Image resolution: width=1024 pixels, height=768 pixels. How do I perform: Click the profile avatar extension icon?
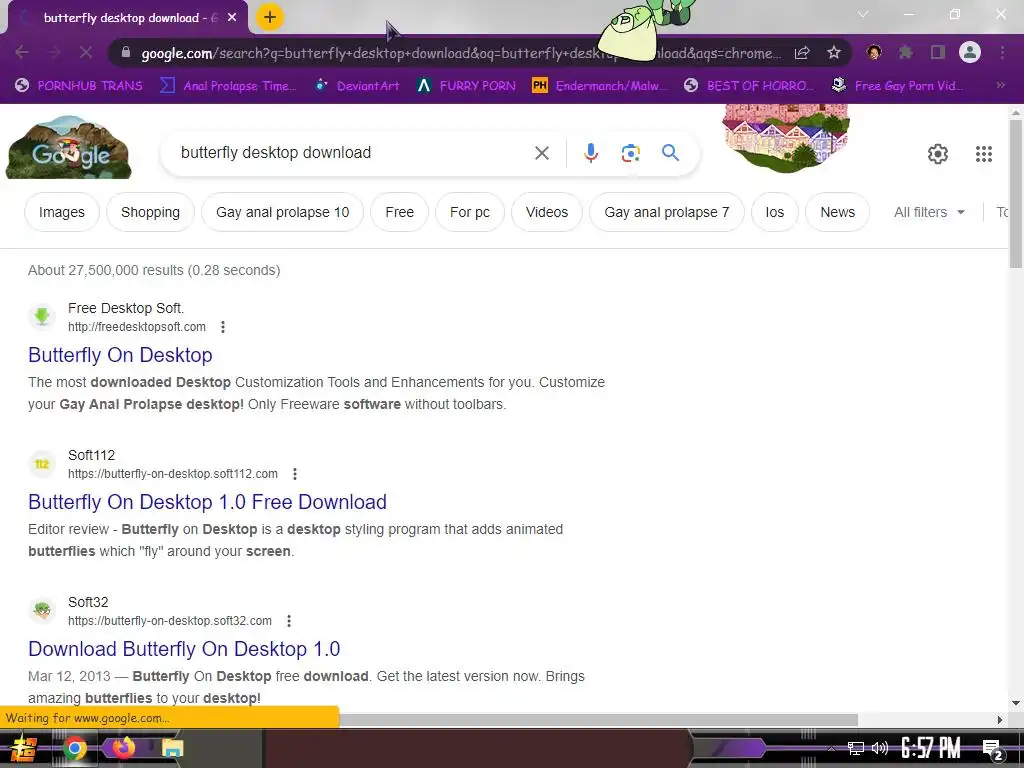pos(874,52)
